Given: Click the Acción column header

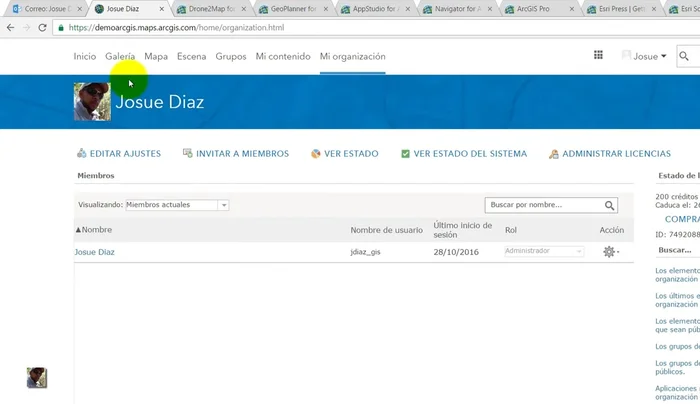Looking at the screenshot, I should pyautogui.click(x=612, y=230).
